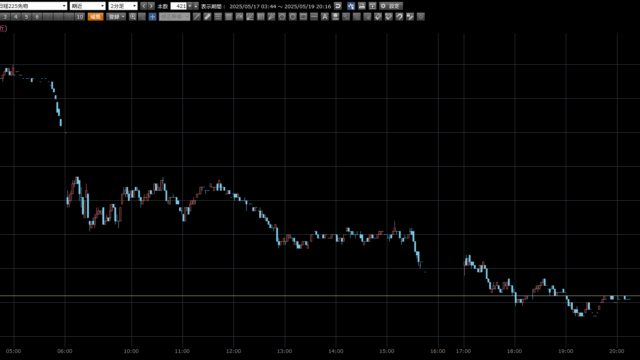Viewport: 640px width, 360px height.
Task: Open the 2分足 timeframe dropdown
Action: (x=123, y=6)
